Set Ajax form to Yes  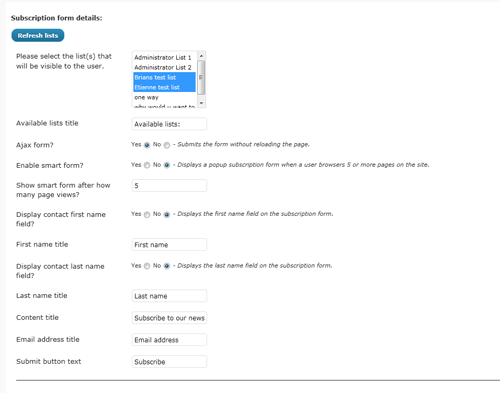pos(147,145)
